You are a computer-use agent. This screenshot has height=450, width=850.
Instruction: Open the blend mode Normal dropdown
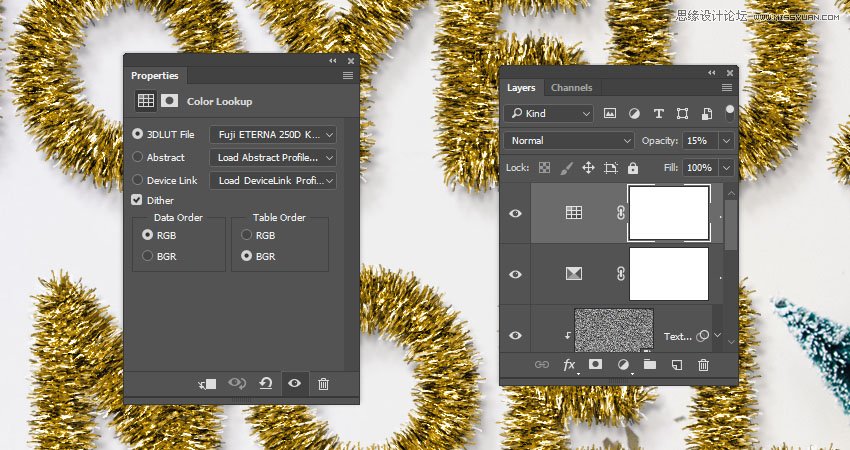[x=569, y=141]
